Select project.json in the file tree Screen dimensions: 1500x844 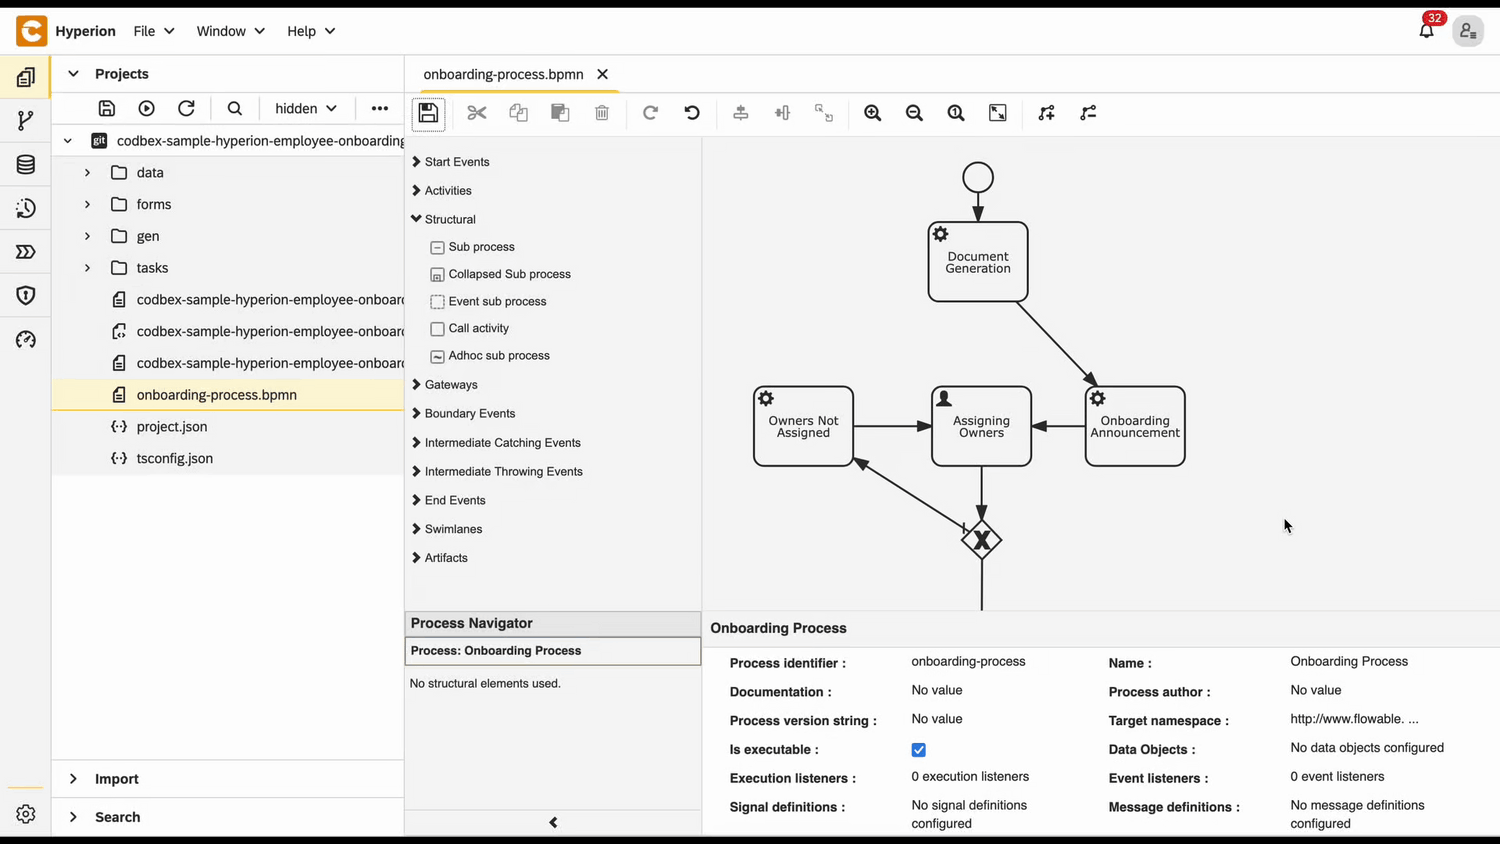tap(172, 427)
